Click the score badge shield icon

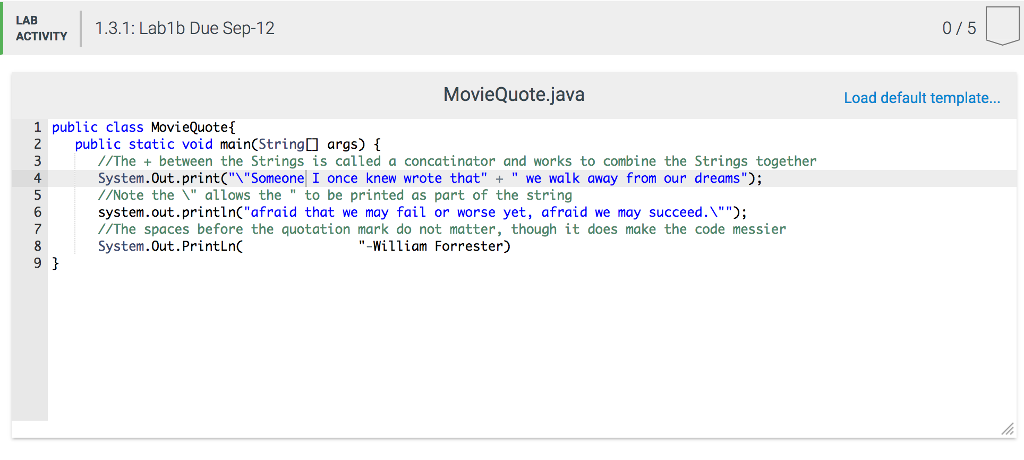tap(1001, 27)
